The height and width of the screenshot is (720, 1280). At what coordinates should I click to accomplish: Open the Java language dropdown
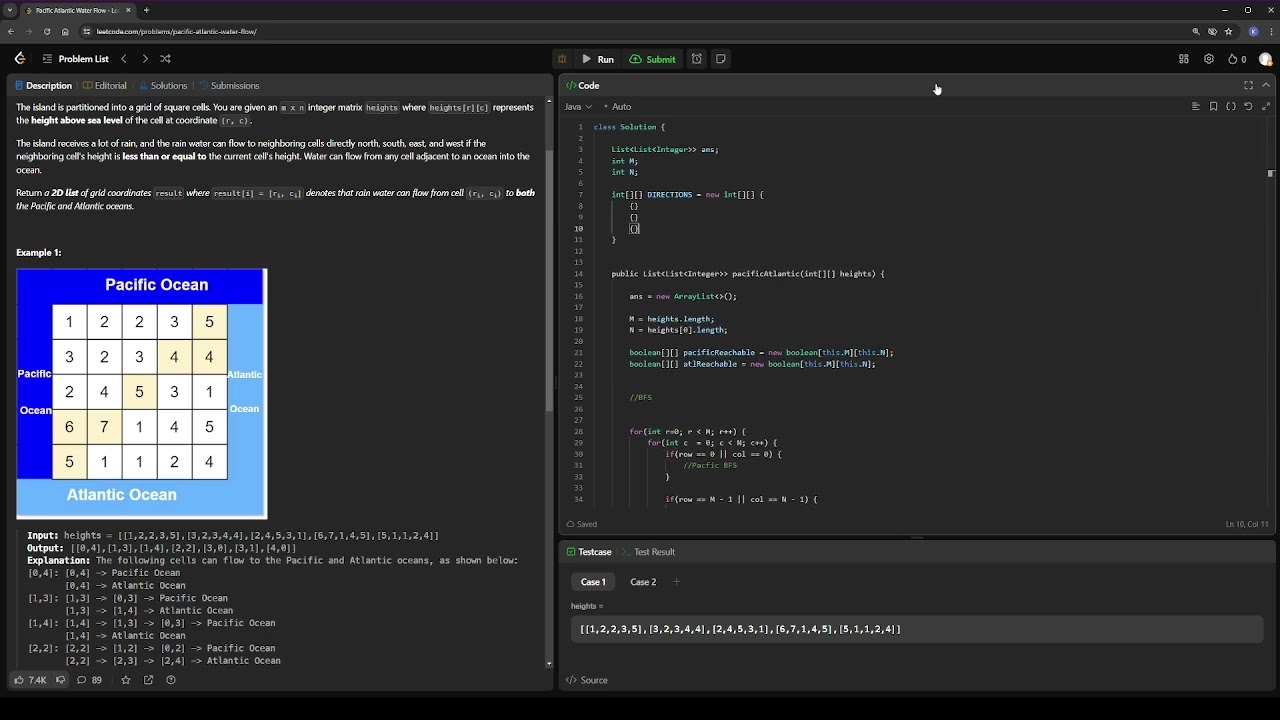click(578, 106)
